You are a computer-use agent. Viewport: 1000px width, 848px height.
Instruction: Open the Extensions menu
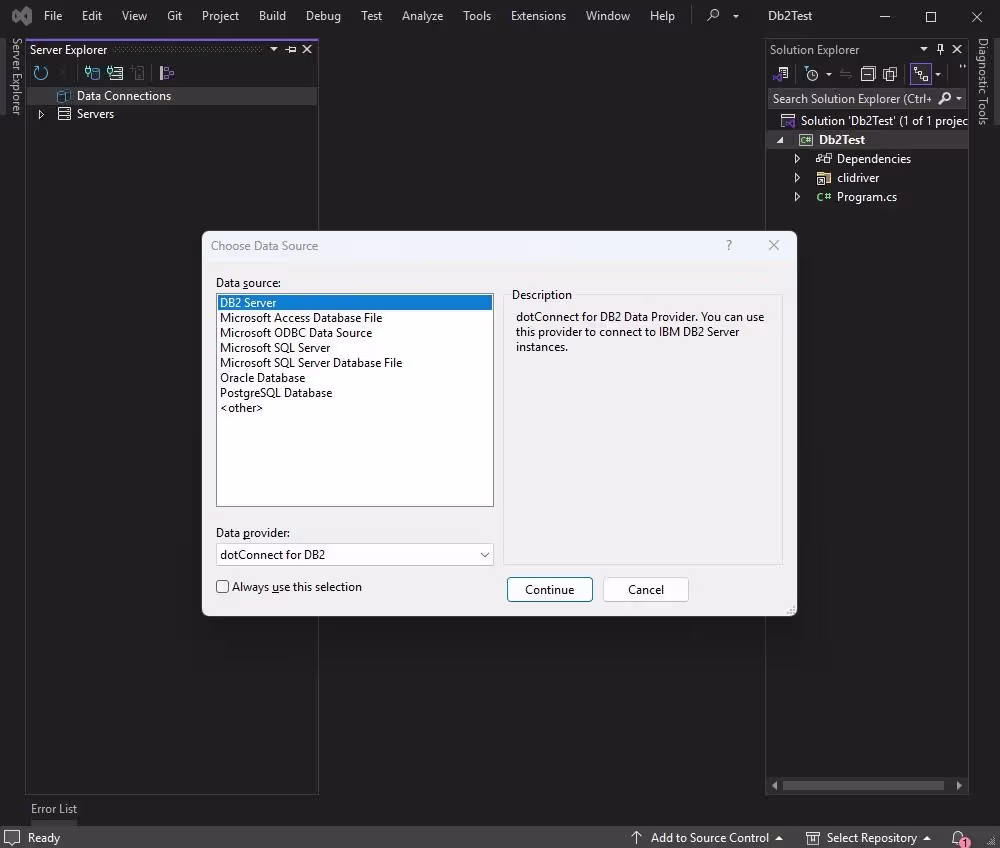[x=538, y=16]
